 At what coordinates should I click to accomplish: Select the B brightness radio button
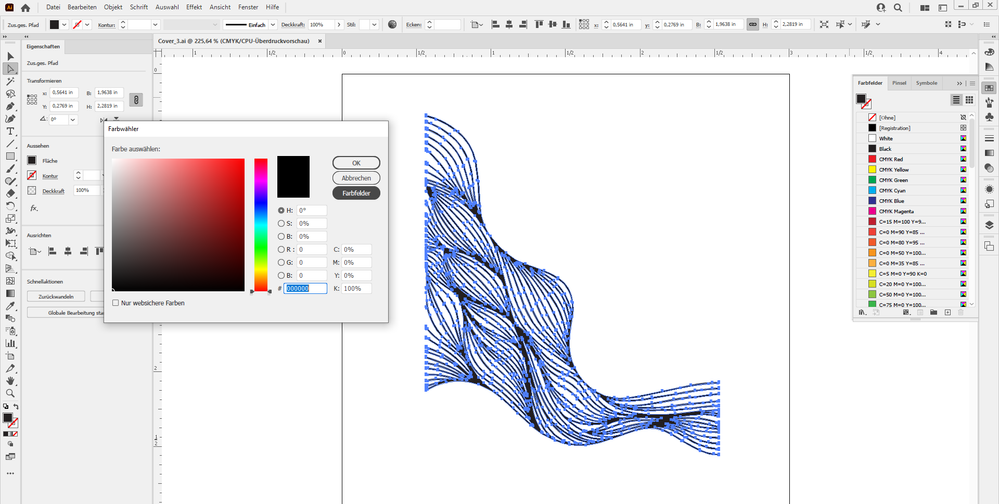(281, 236)
